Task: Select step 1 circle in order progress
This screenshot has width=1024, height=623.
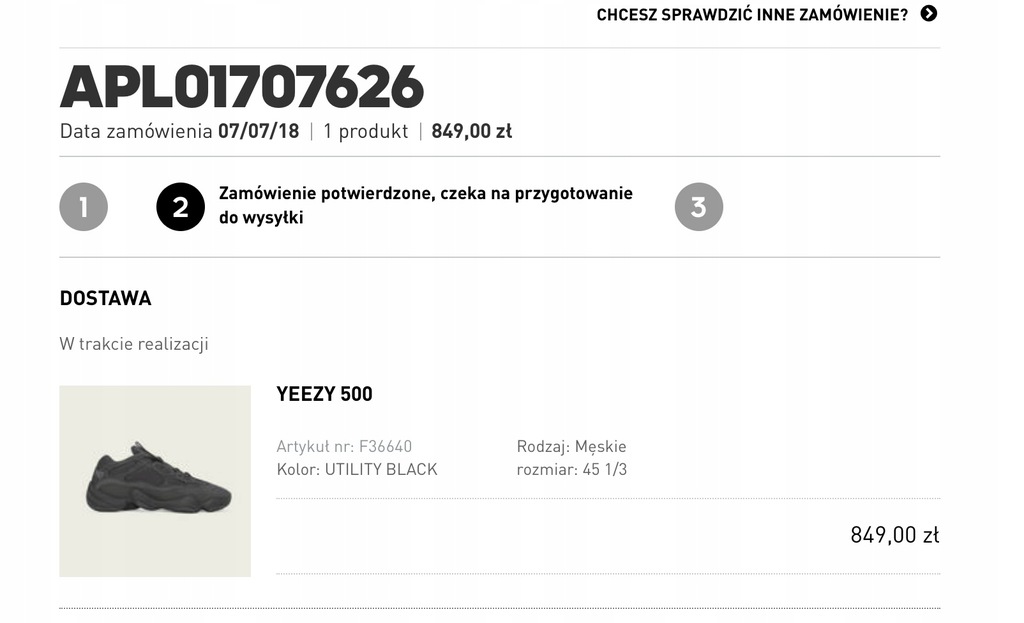Action: tap(83, 207)
